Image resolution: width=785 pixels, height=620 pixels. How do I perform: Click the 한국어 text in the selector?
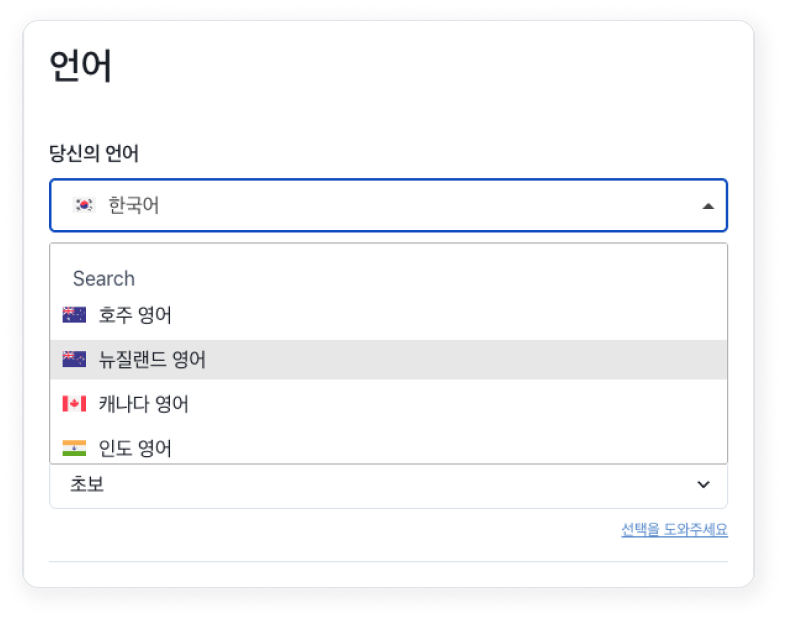coord(134,206)
